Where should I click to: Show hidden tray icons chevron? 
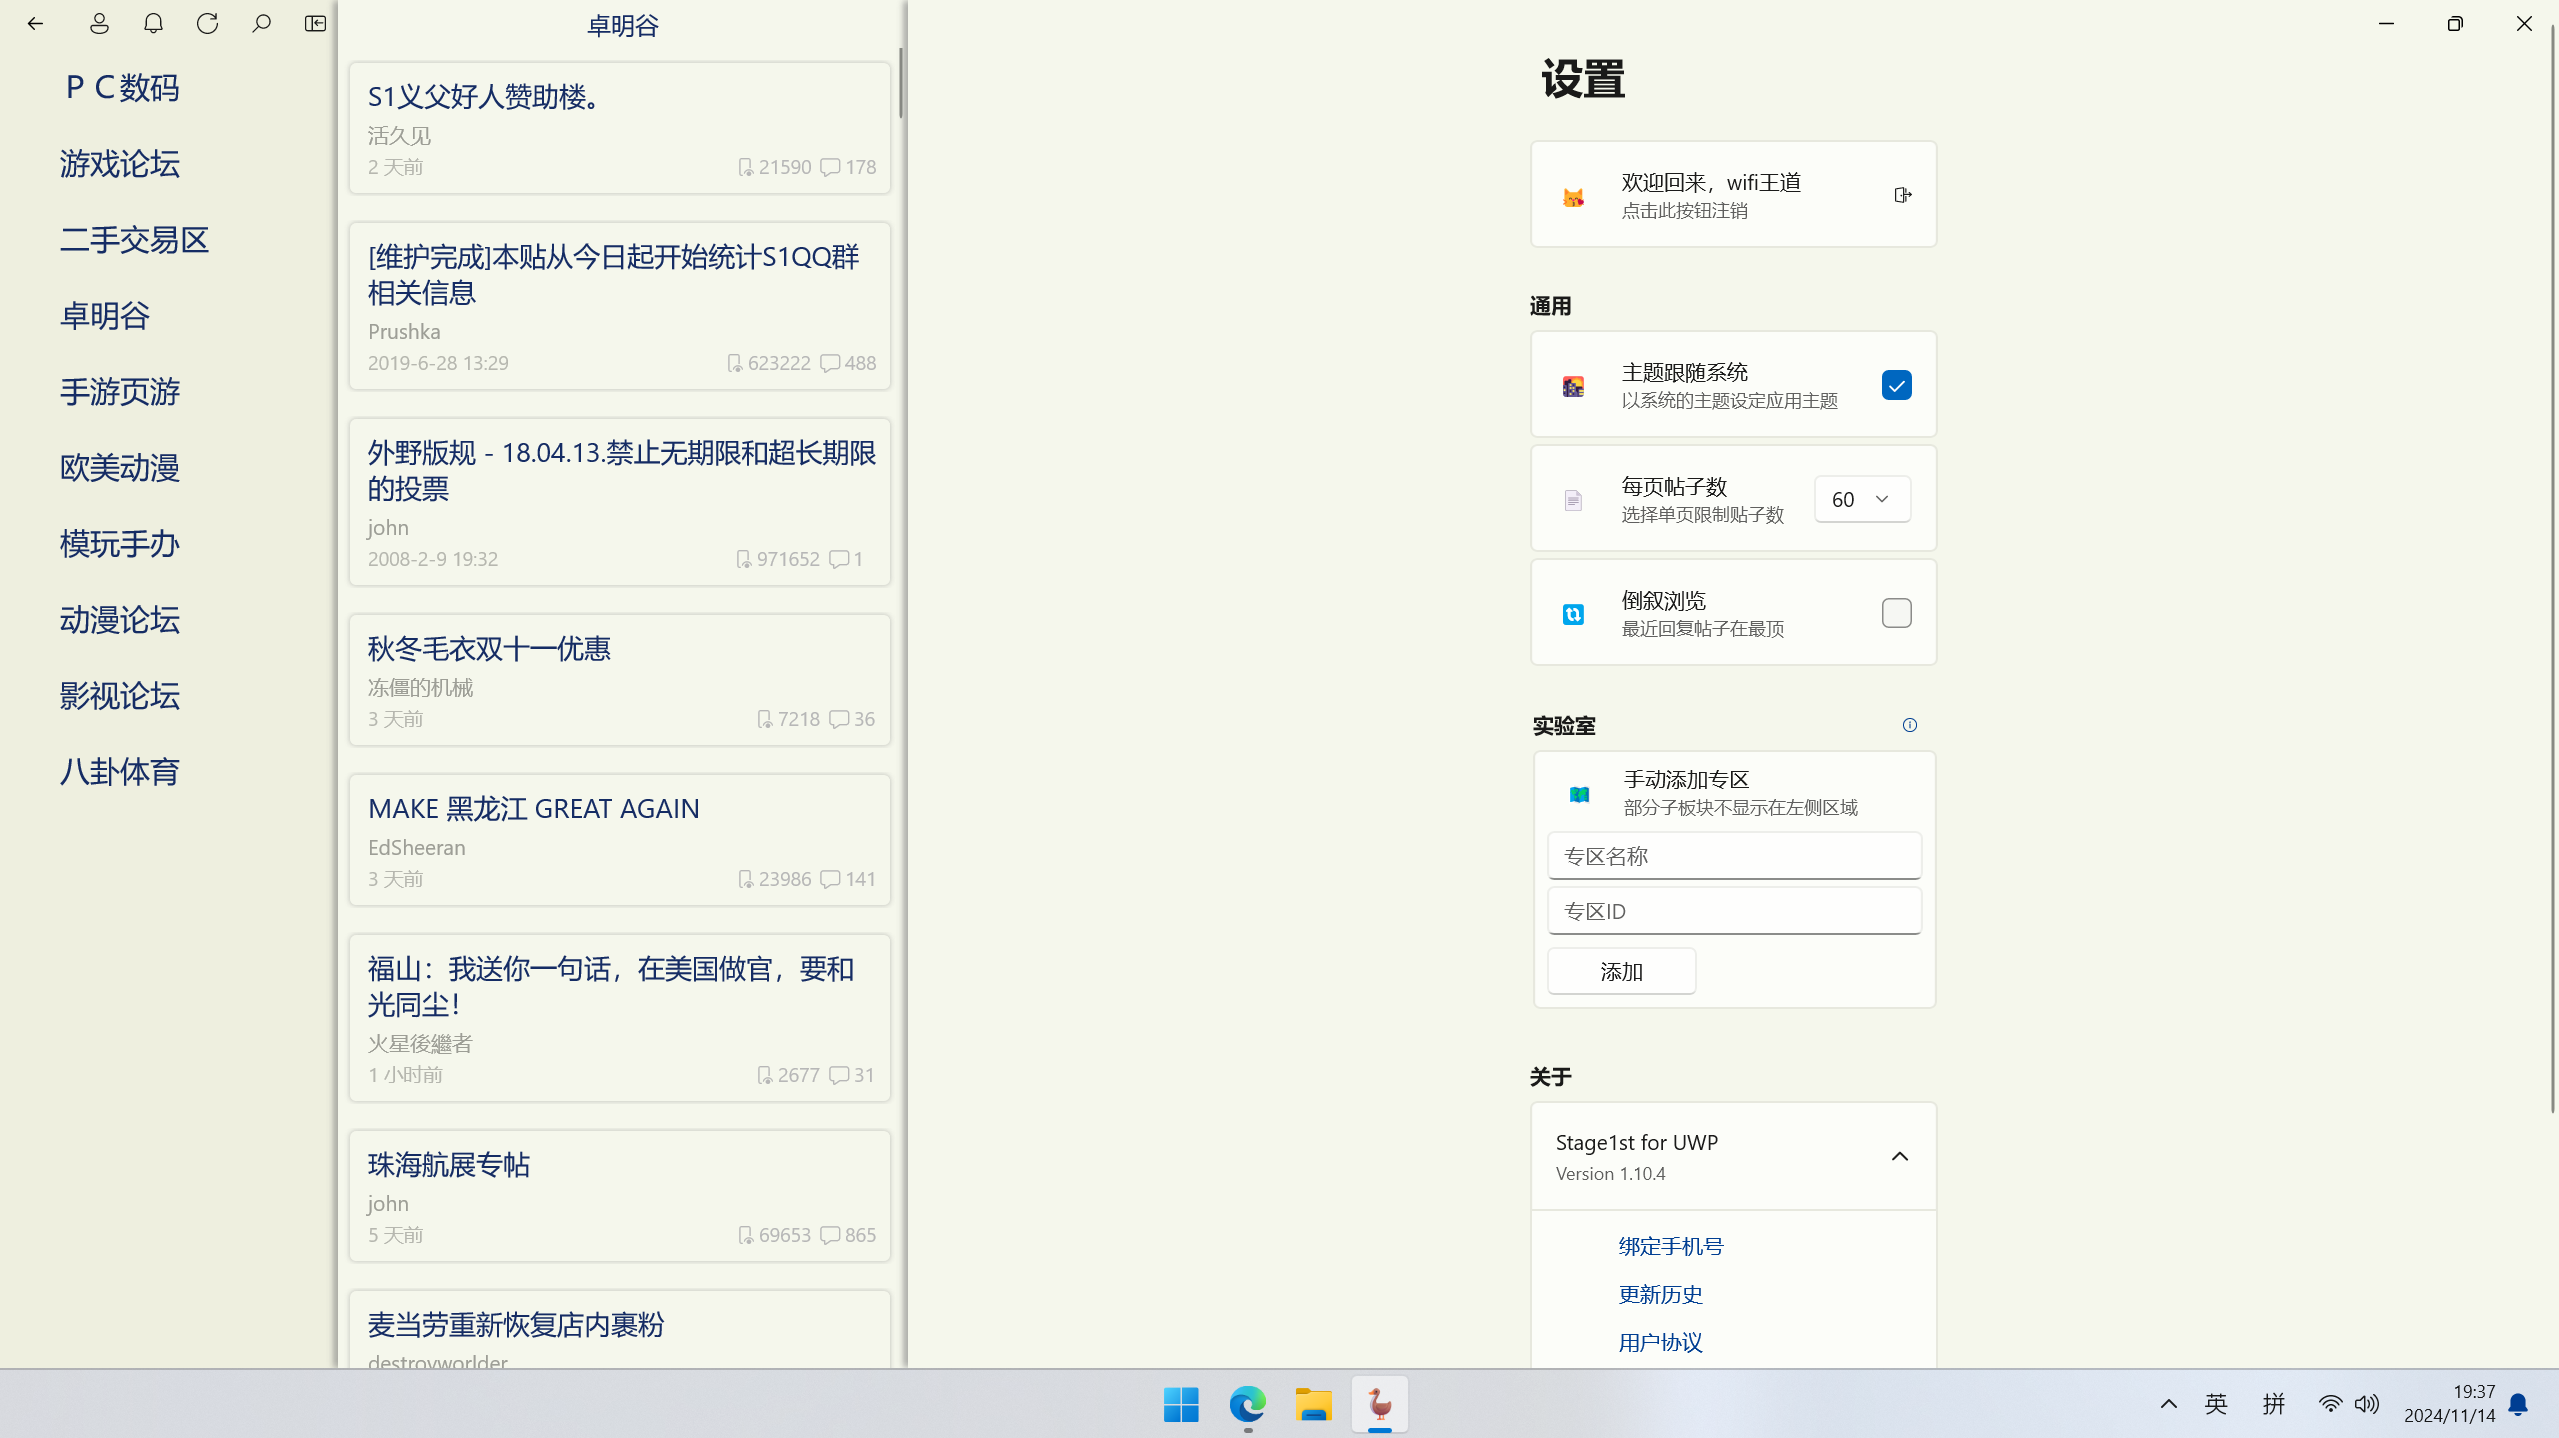tap(2168, 1404)
